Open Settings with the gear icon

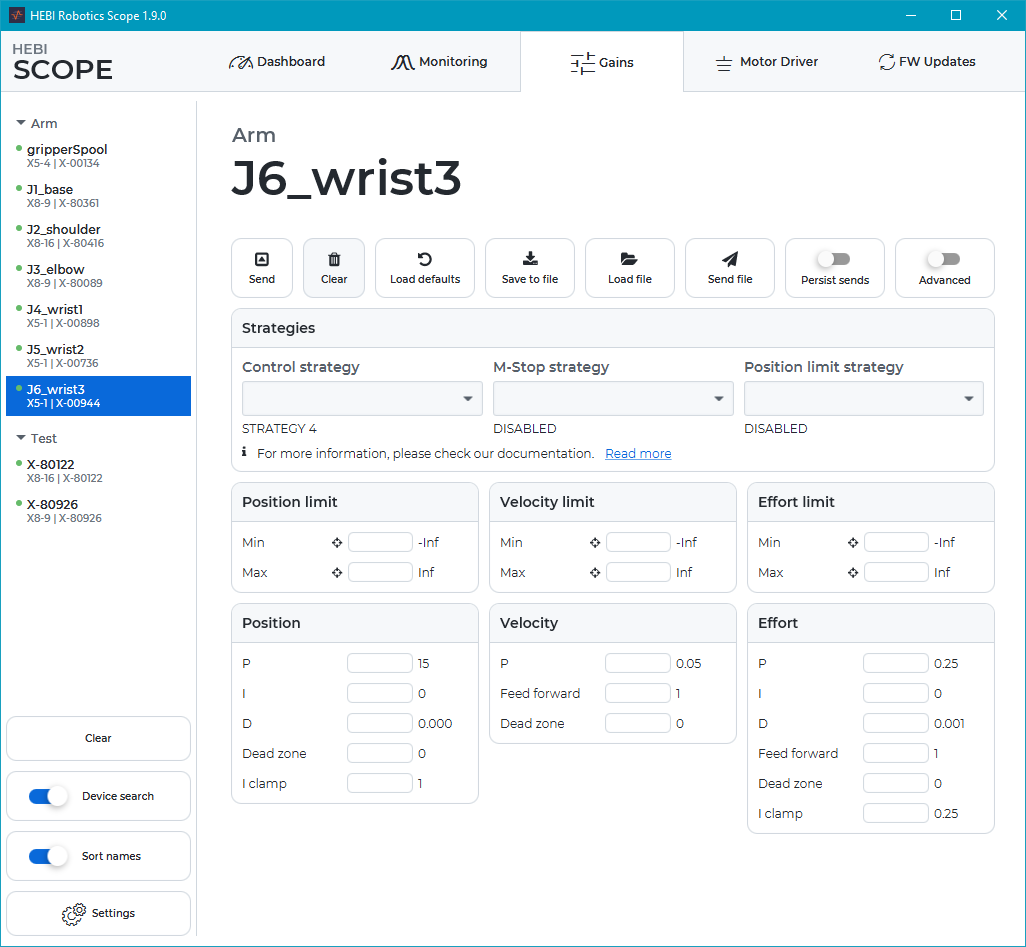pos(74,914)
